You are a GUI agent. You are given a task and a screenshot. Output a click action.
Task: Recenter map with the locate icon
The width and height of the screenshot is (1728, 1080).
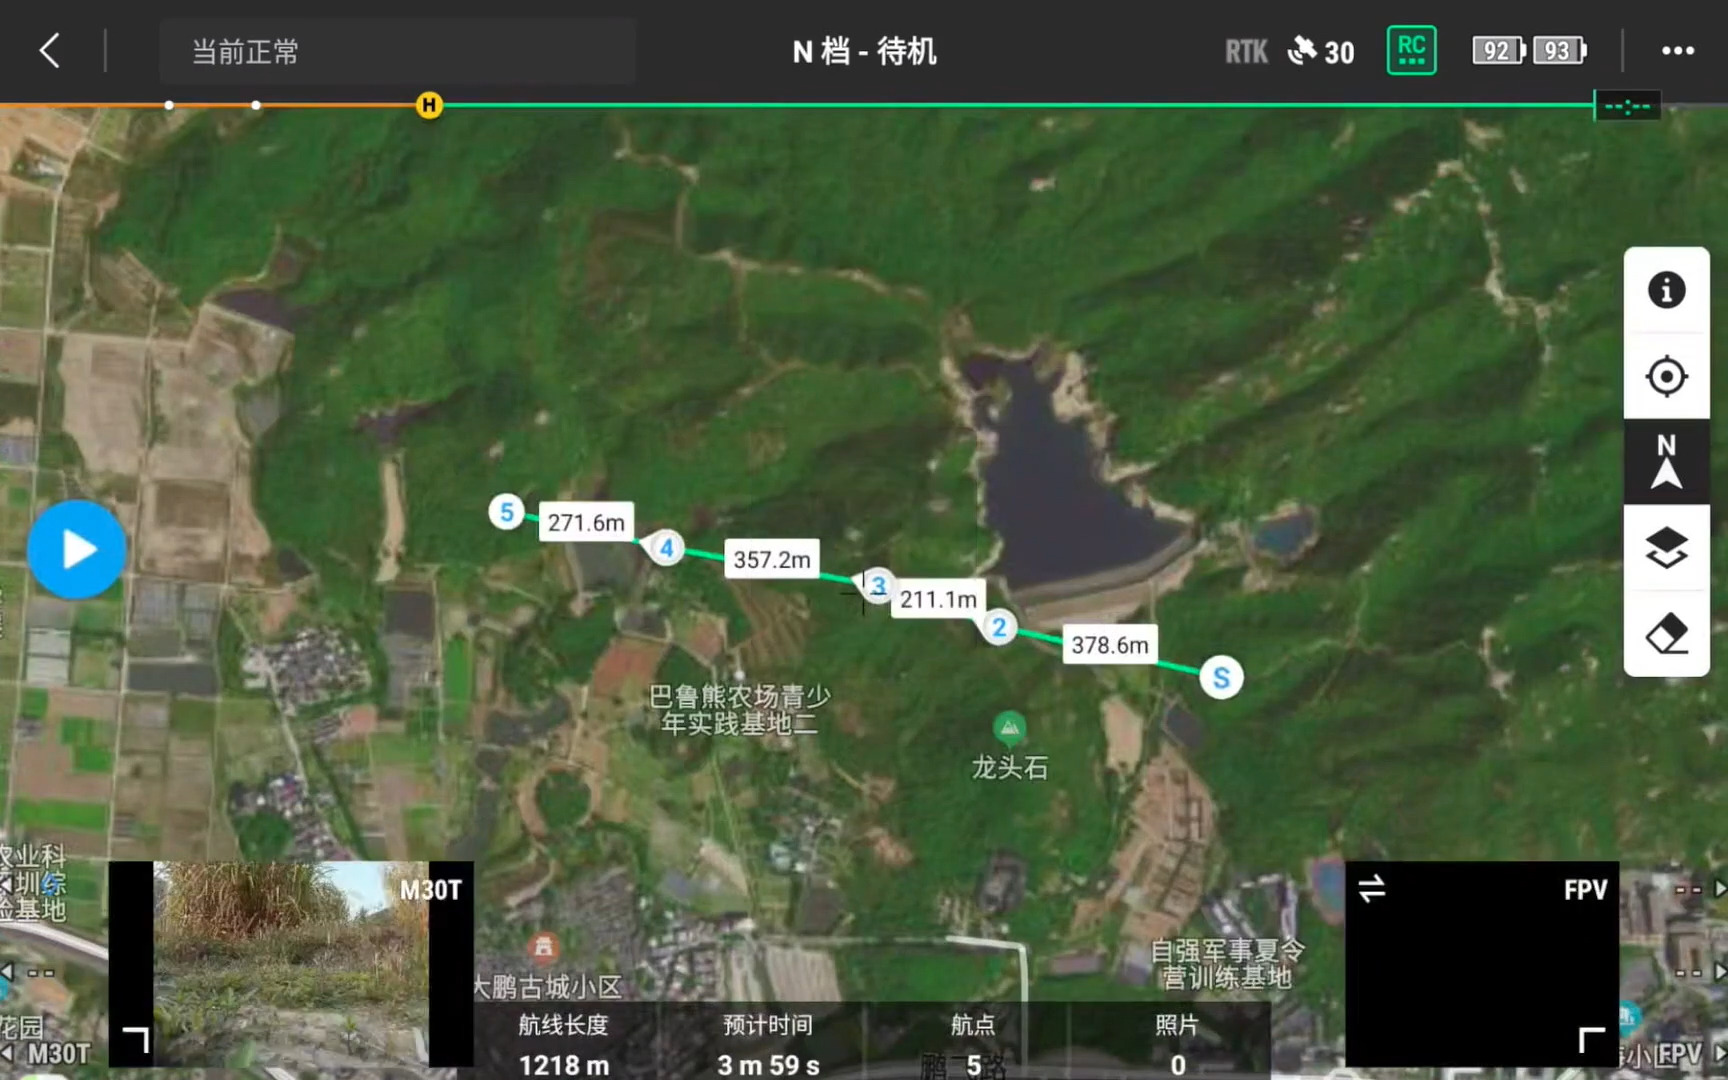(1666, 376)
